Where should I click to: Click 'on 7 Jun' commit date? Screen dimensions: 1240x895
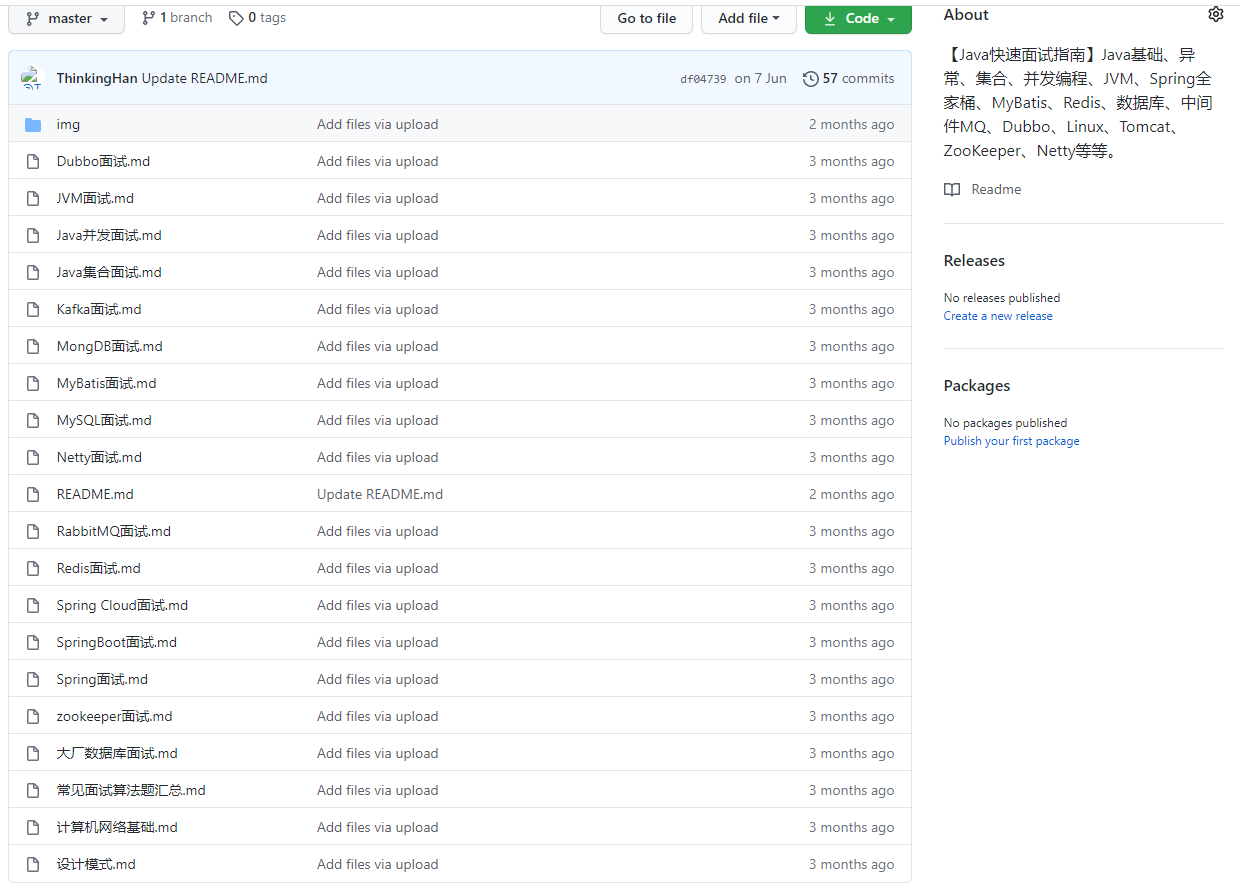(x=761, y=78)
